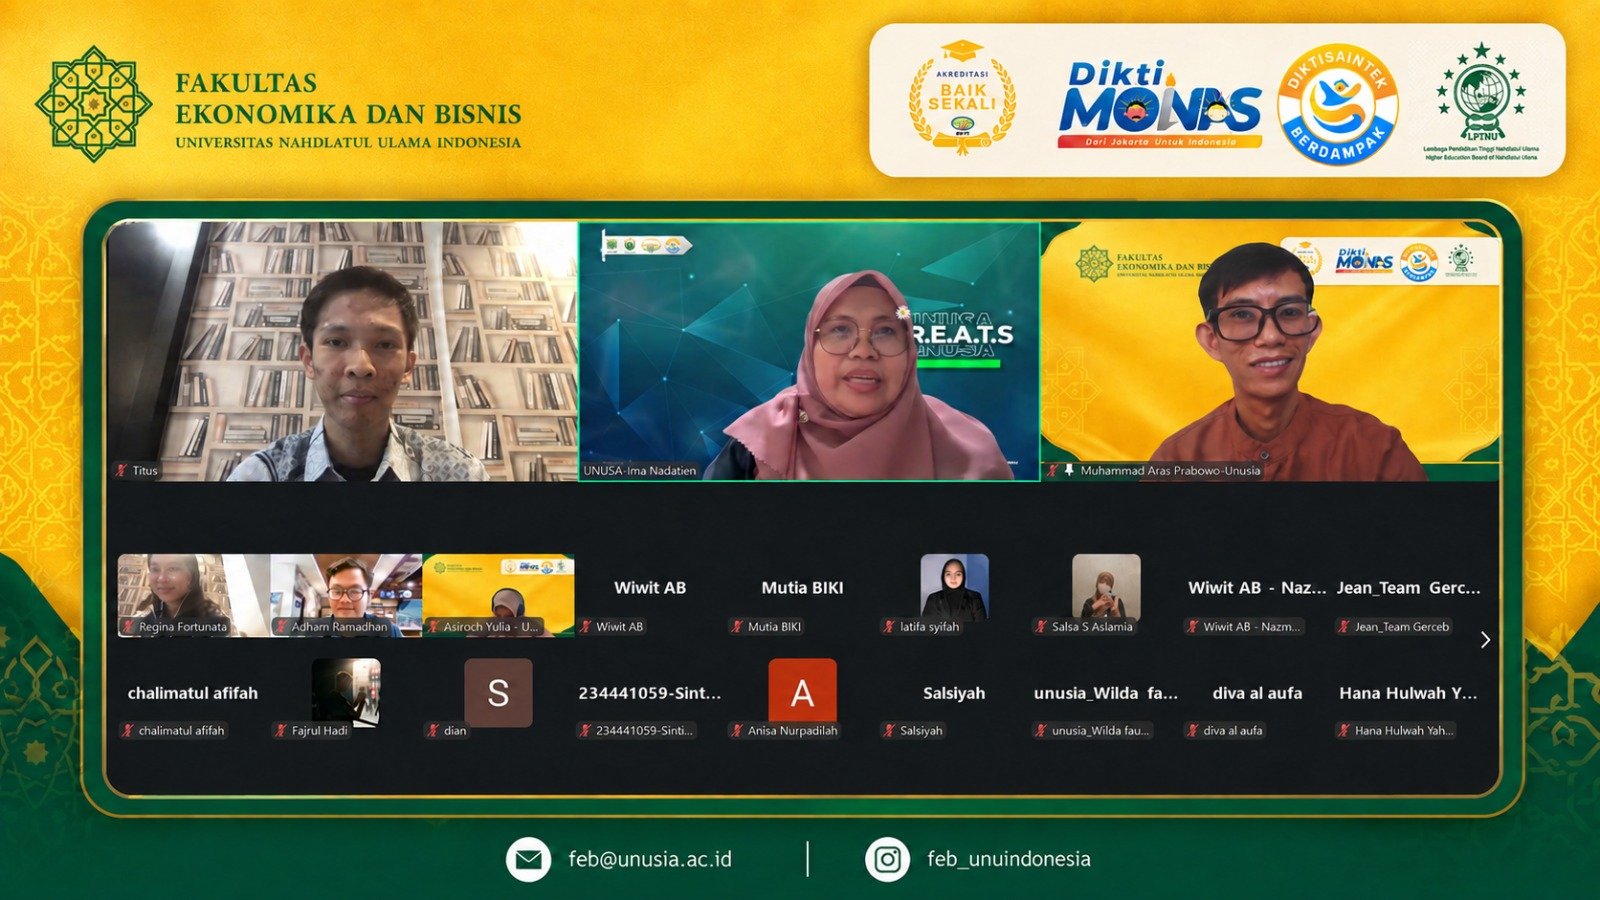Image resolution: width=1600 pixels, height=900 pixels.
Task: Click the large "diva al aufa" participant name
Action: click(1257, 693)
